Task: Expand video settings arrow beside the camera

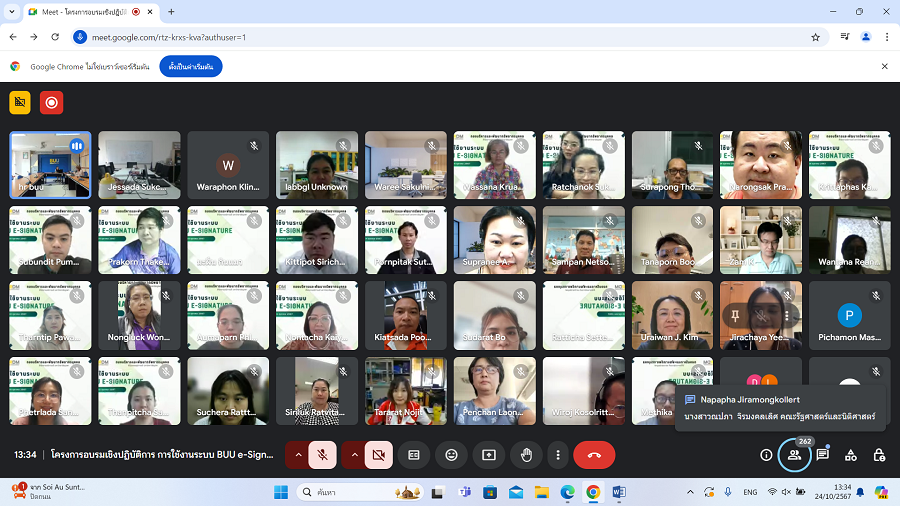Action: pyautogui.click(x=353, y=455)
